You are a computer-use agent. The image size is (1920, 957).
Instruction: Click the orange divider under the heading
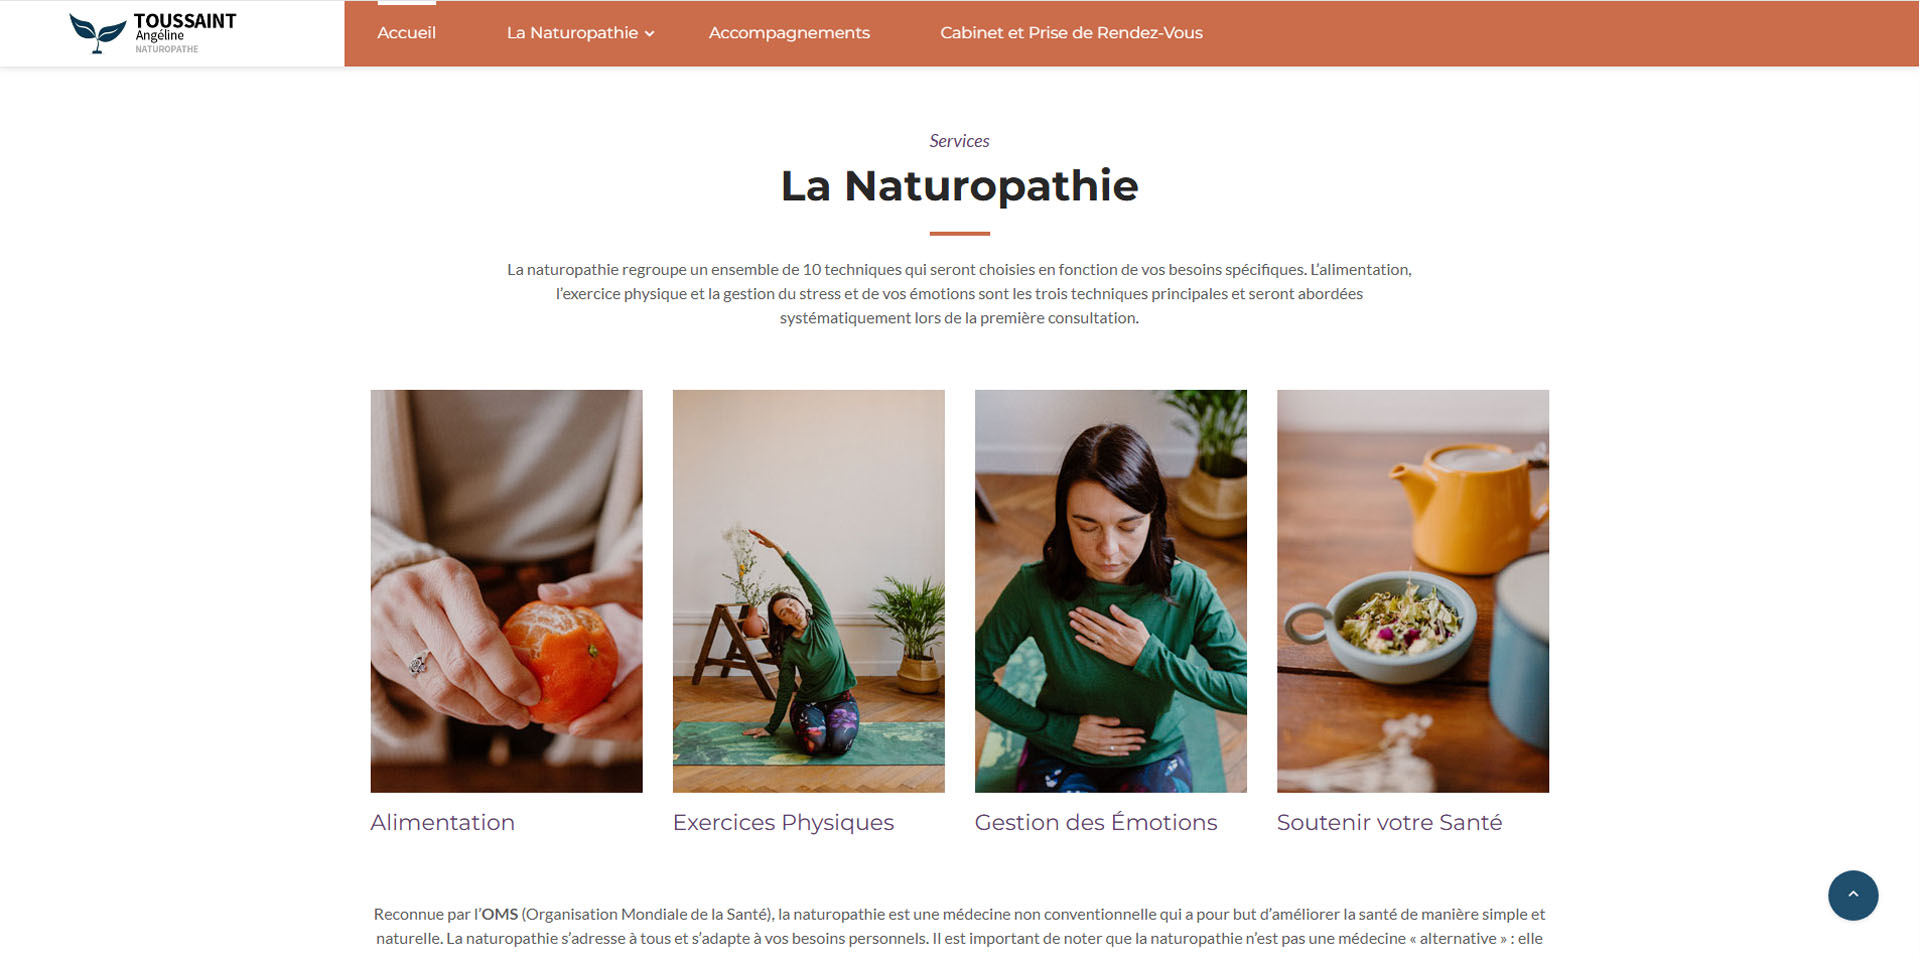click(x=959, y=233)
